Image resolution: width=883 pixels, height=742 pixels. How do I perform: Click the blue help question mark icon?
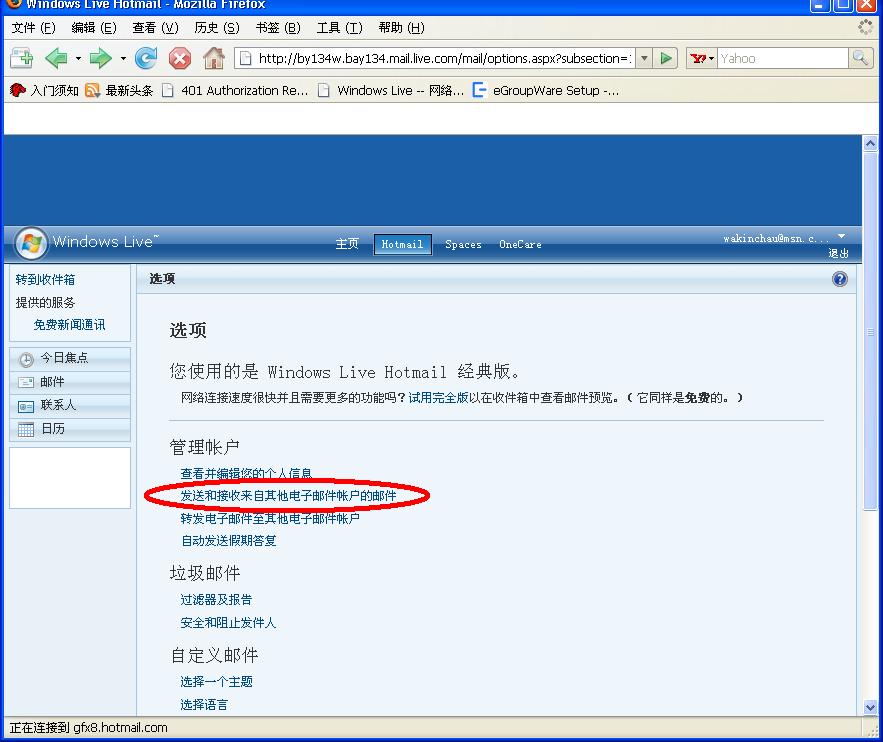click(x=839, y=279)
